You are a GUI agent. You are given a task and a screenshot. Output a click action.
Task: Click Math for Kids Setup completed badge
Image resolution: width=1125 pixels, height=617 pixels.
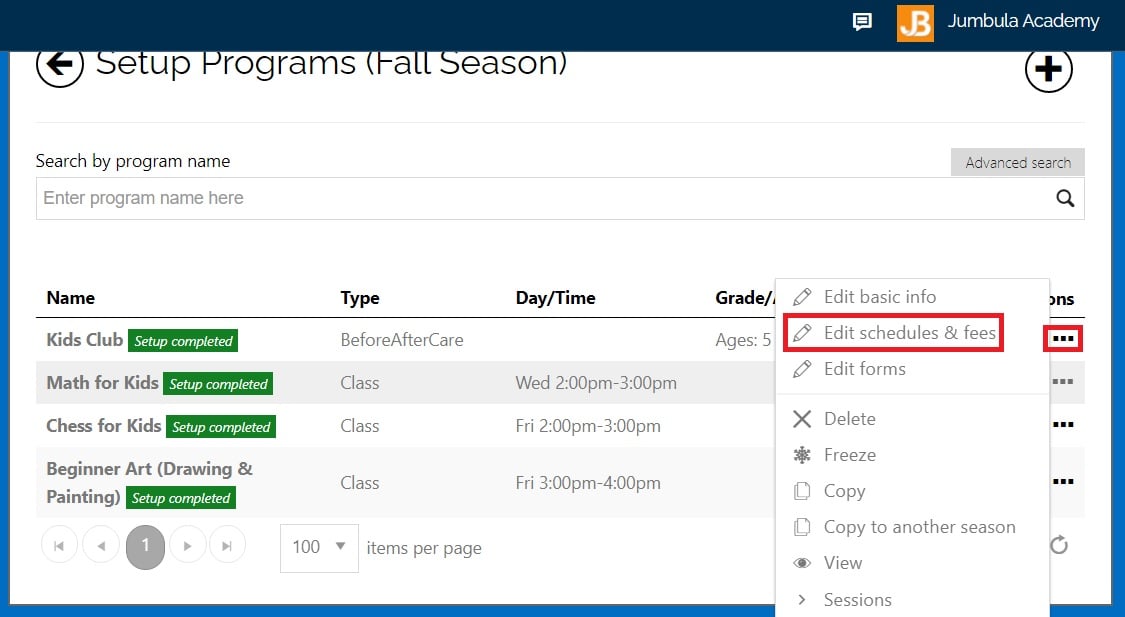click(218, 384)
